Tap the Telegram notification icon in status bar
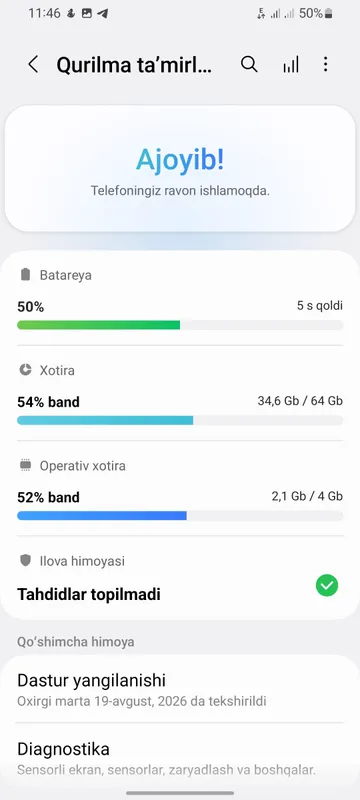The width and height of the screenshot is (360, 800). click(x=102, y=14)
